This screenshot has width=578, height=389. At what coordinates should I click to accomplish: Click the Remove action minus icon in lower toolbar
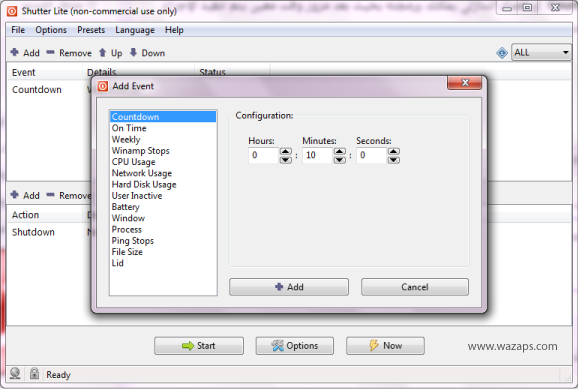tap(51, 195)
